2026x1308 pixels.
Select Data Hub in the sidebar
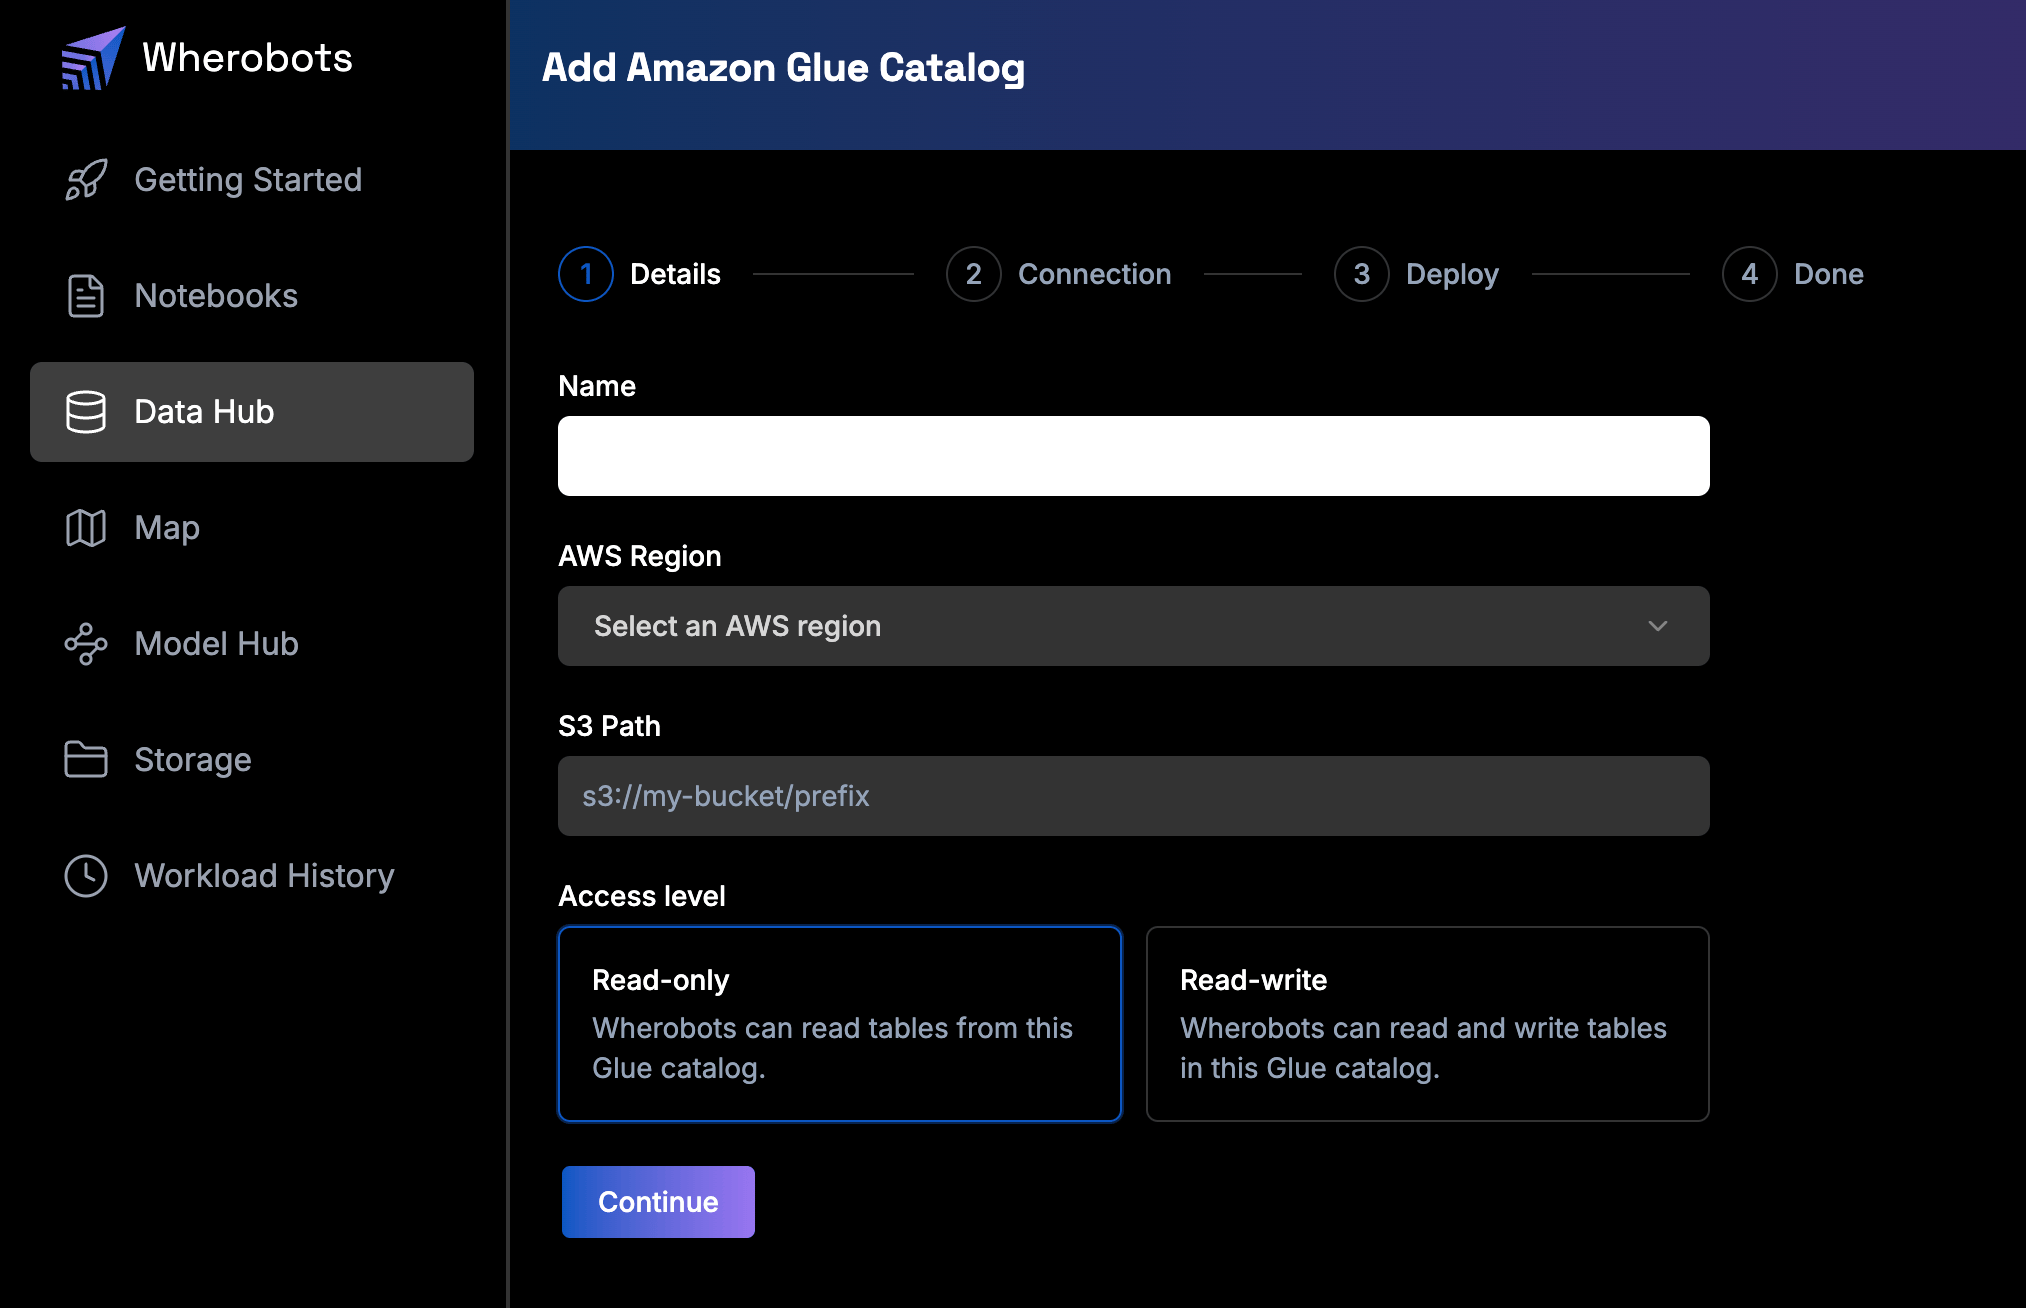pos(252,412)
